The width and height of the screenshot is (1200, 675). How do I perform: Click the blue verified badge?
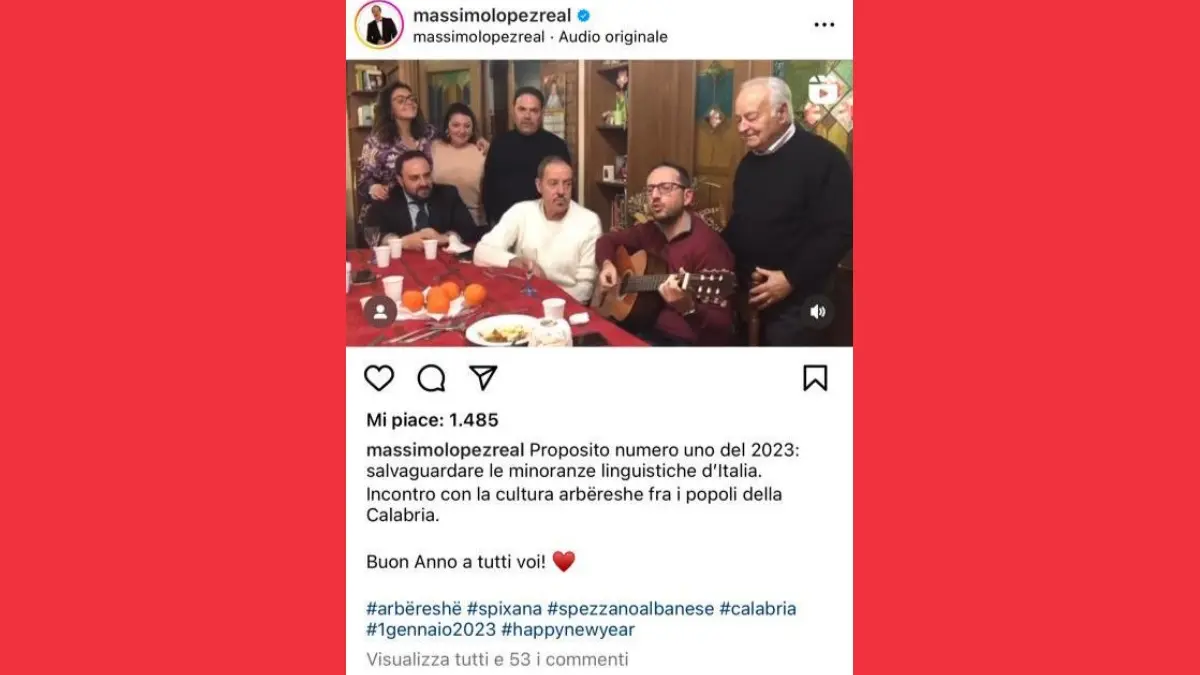click(x=584, y=15)
